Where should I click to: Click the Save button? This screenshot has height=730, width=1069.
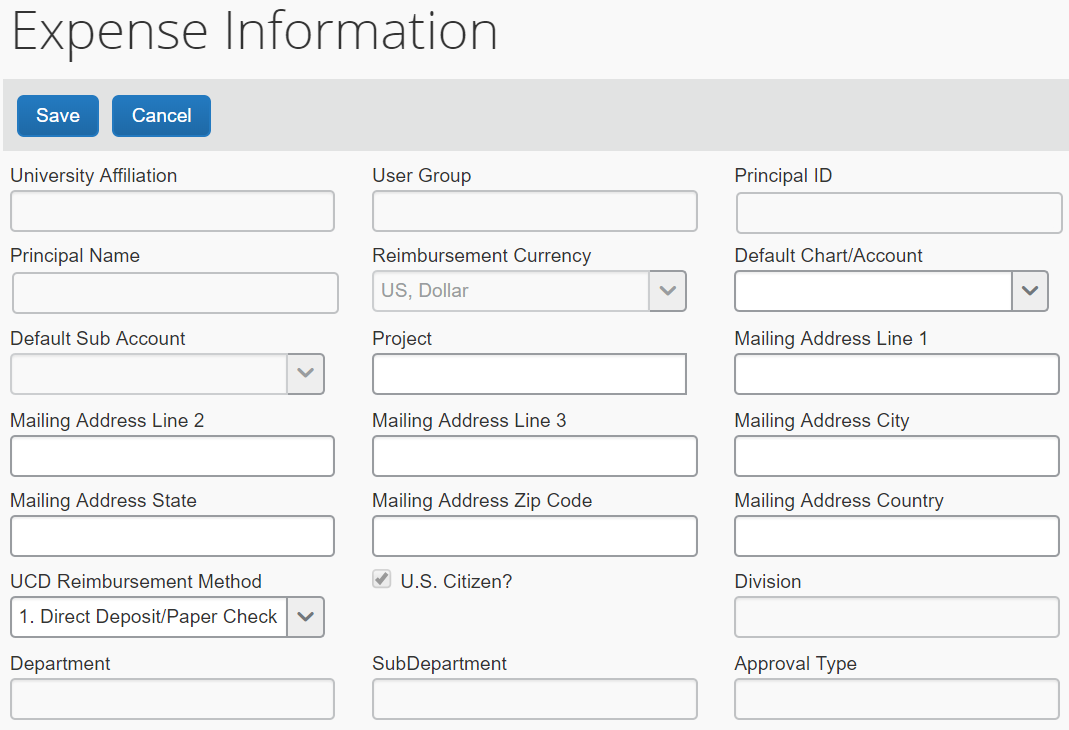coord(58,116)
